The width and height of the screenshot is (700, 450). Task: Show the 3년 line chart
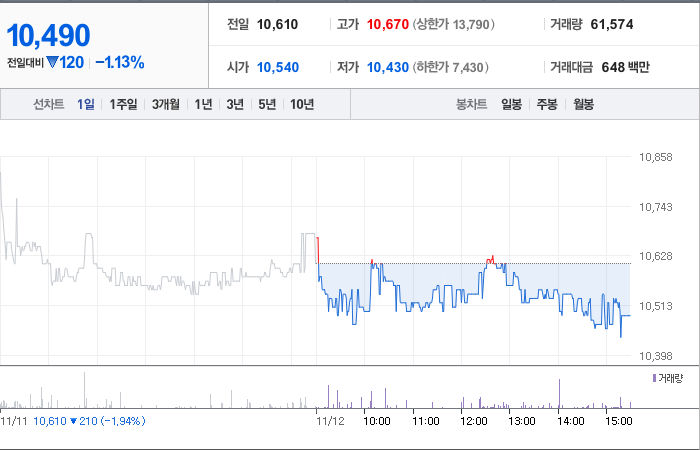[235, 104]
